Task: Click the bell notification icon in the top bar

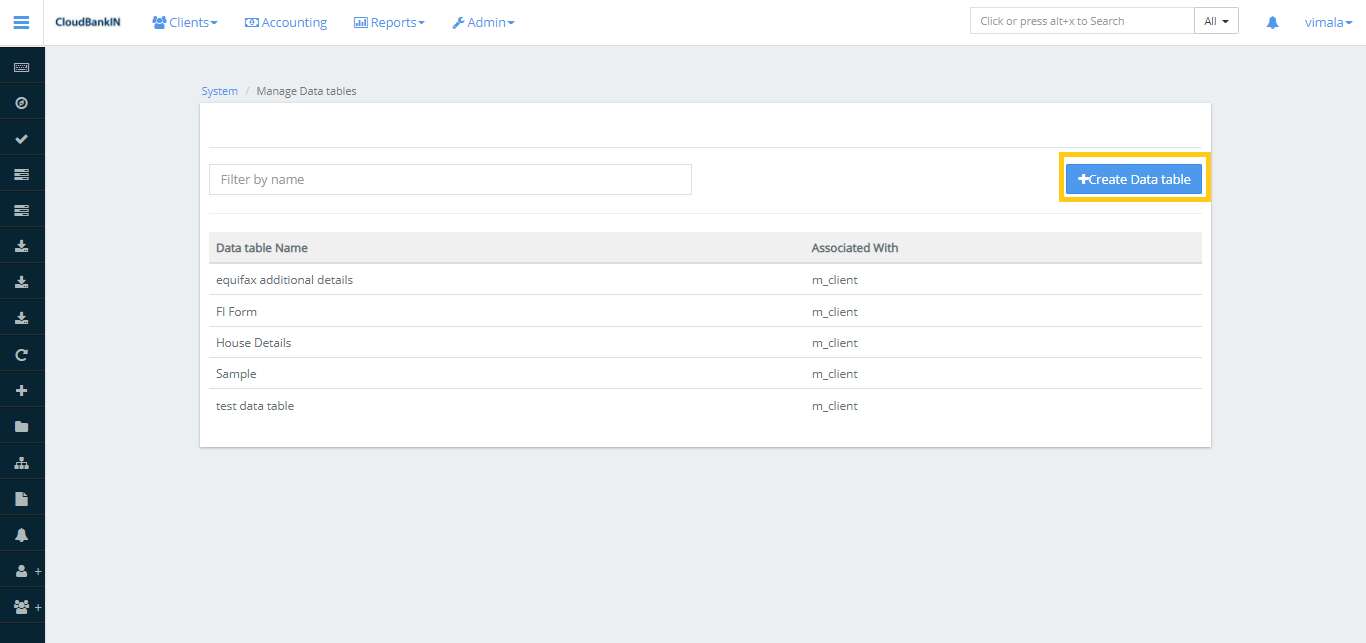Action: (x=1271, y=22)
